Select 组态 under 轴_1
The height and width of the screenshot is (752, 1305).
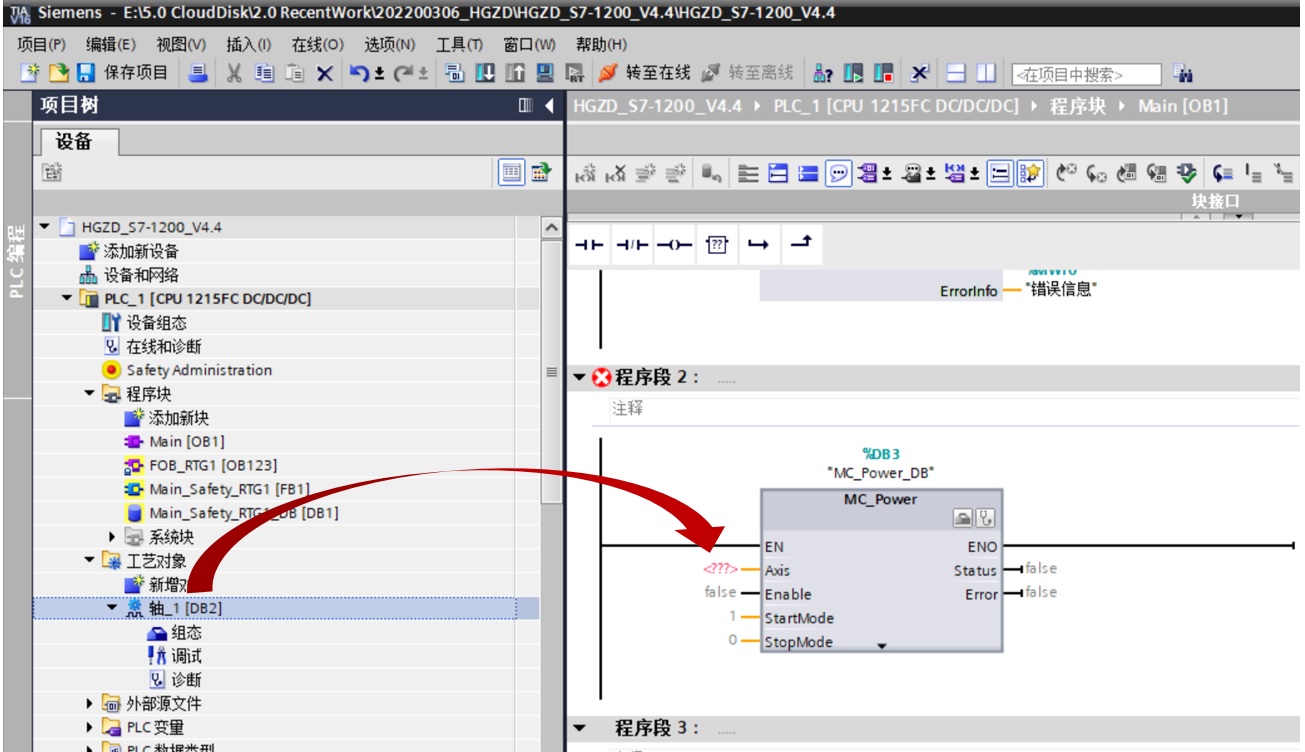click(174, 633)
